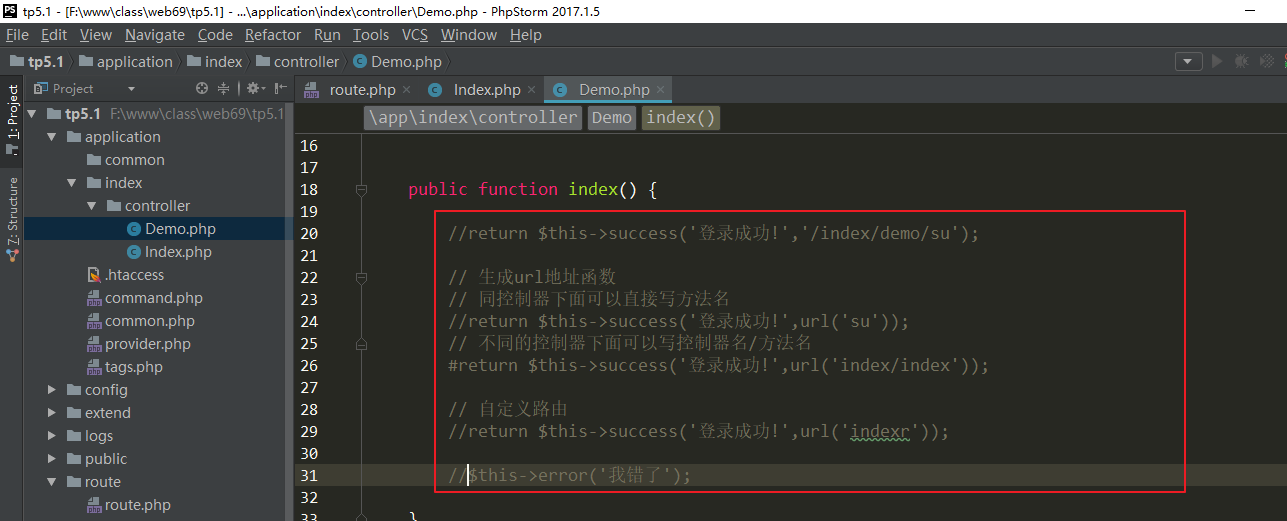
Task: Open the Code menu
Action: (215, 35)
